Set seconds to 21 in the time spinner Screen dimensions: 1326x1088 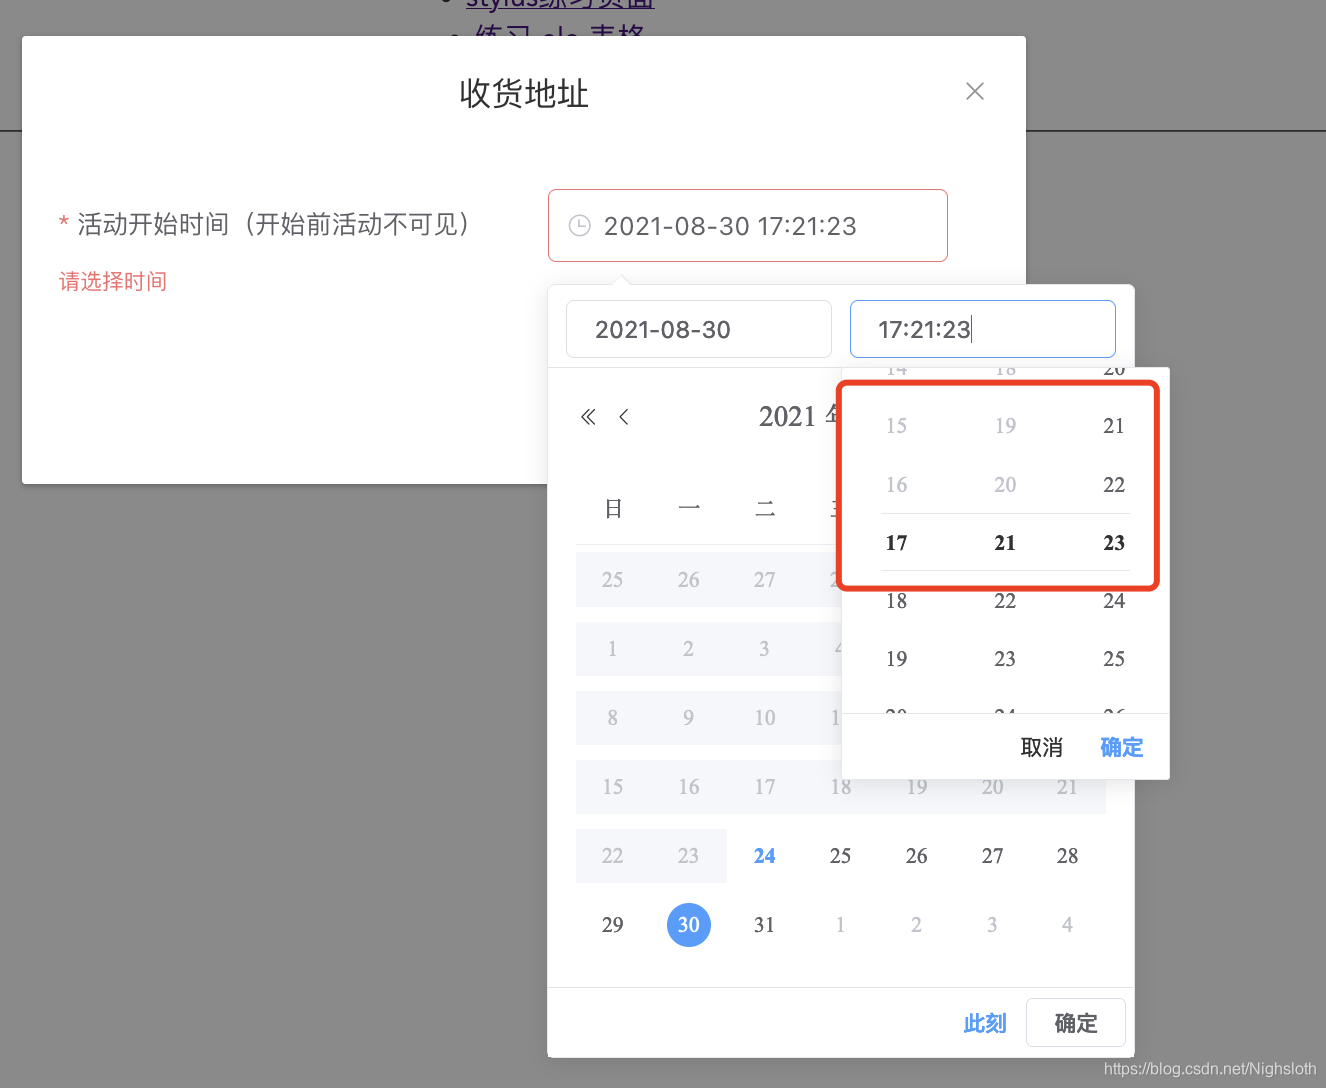[1114, 426]
